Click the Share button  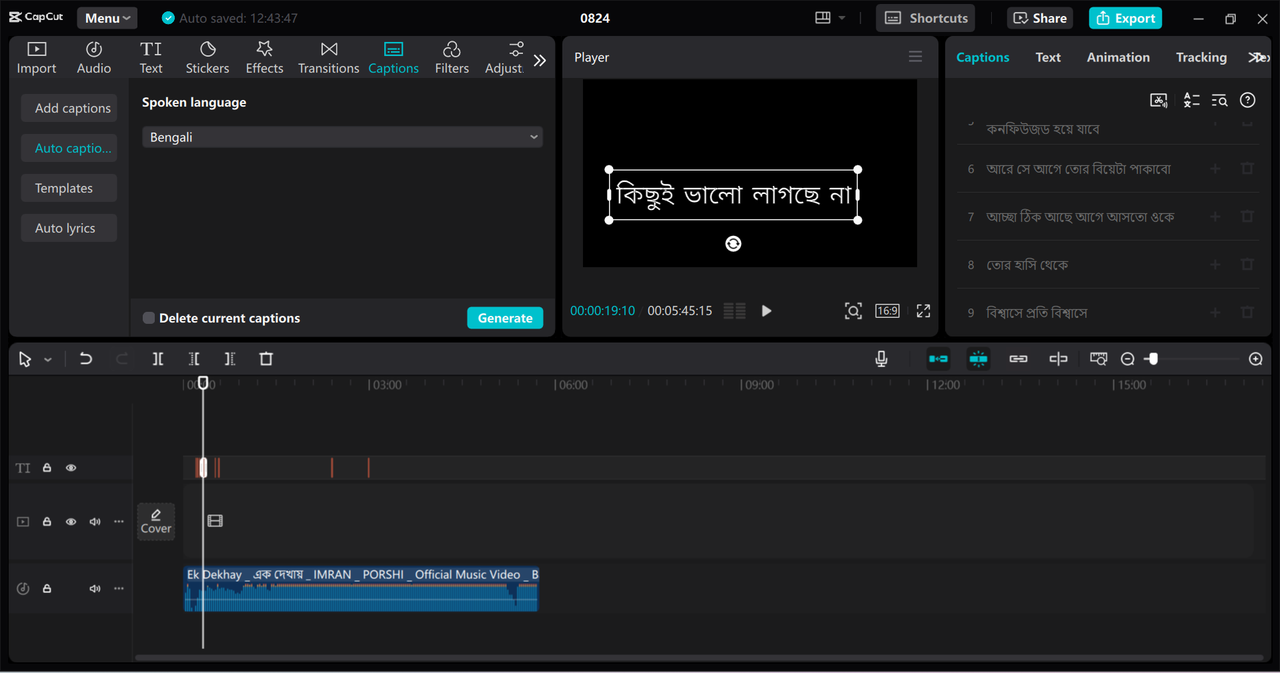[x=1038, y=18]
